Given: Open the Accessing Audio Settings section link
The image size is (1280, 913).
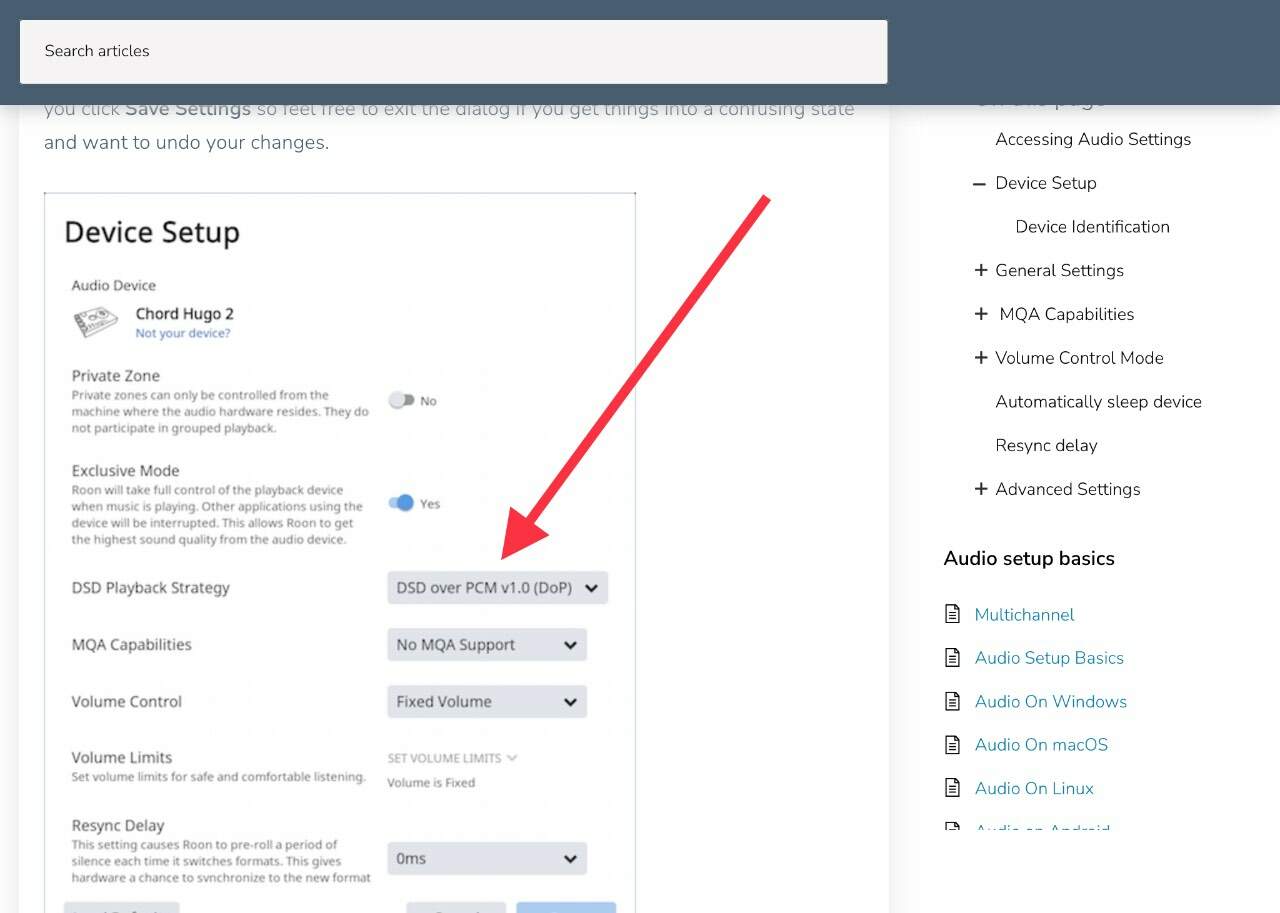Looking at the screenshot, I should point(1093,139).
